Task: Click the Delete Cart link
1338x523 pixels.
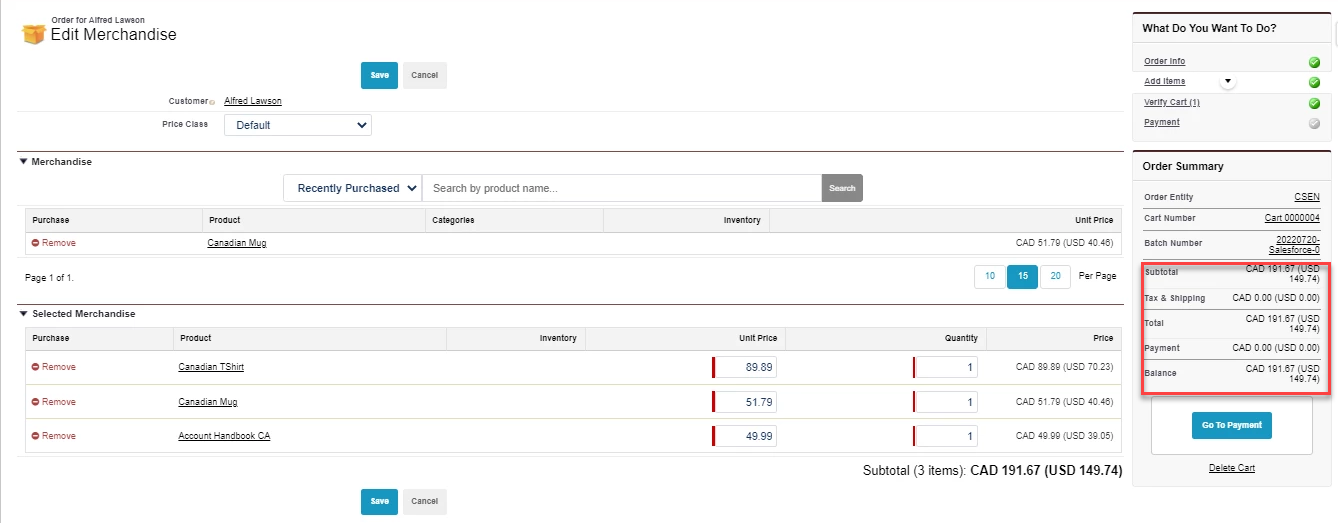Action: [1231, 468]
